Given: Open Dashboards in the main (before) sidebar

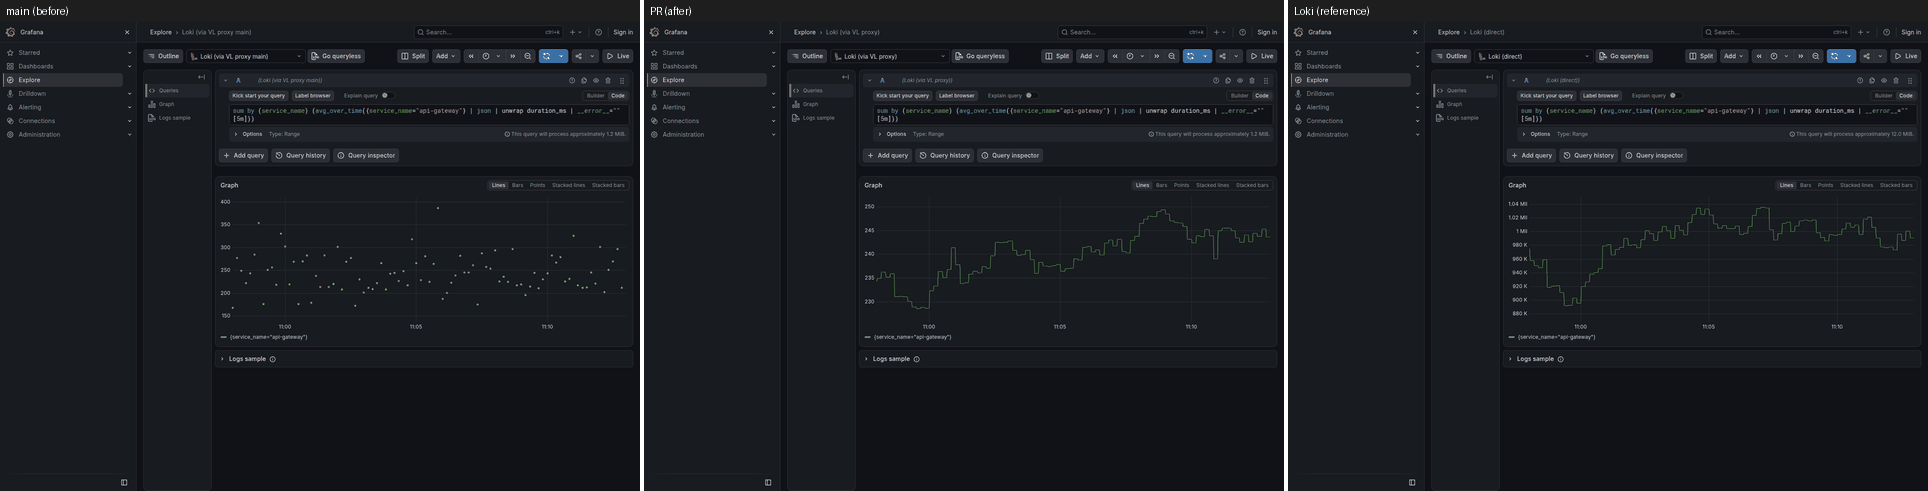Looking at the screenshot, I should pyautogui.click(x=35, y=66).
